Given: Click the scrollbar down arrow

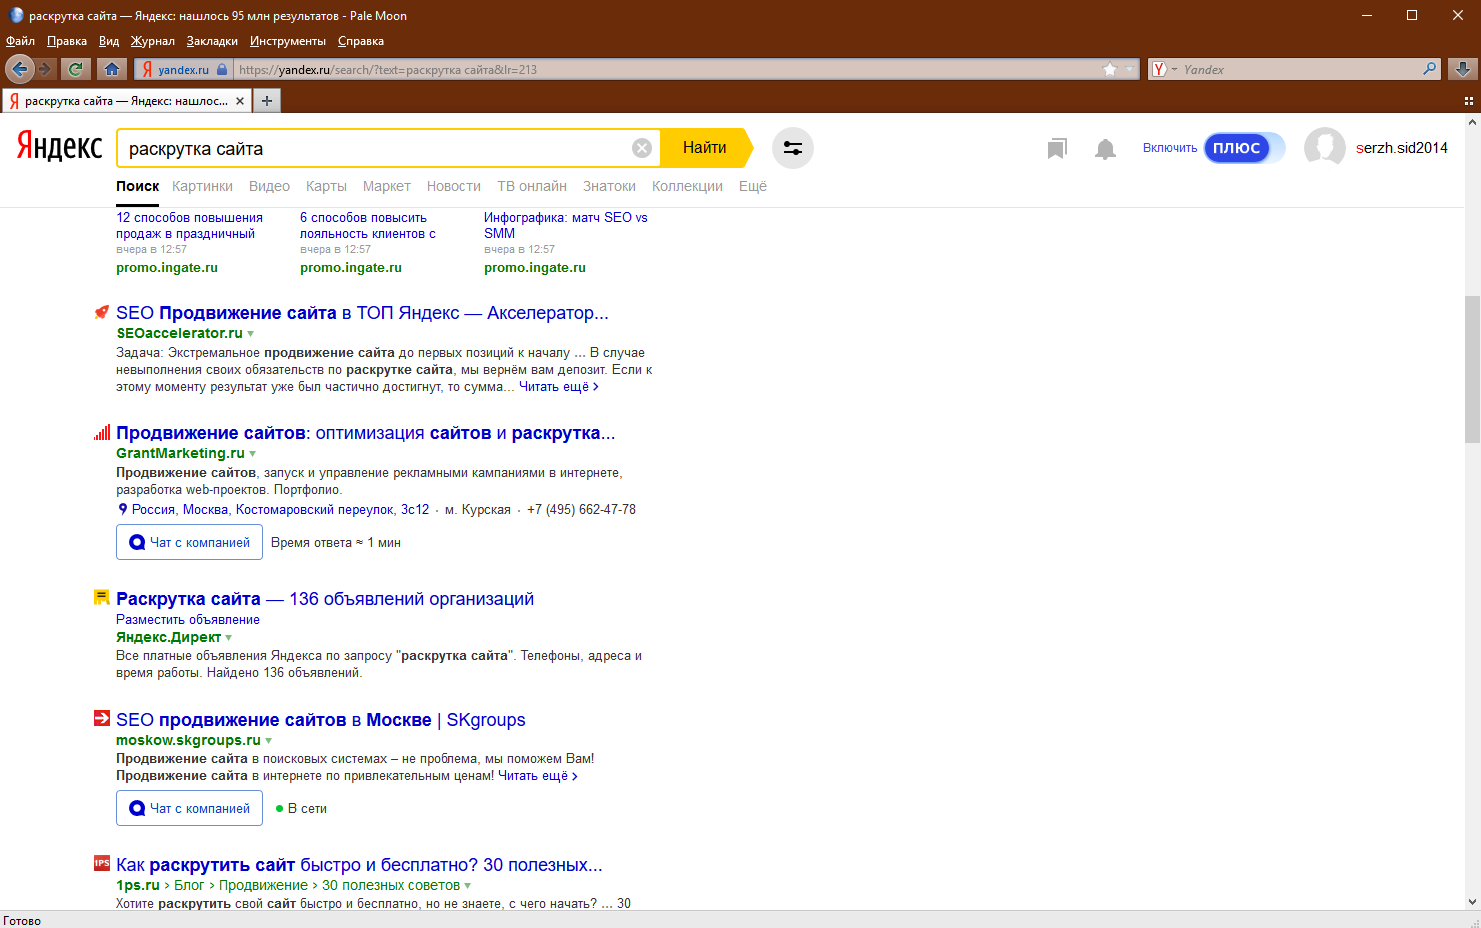Looking at the screenshot, I should tap(1472, 902).
